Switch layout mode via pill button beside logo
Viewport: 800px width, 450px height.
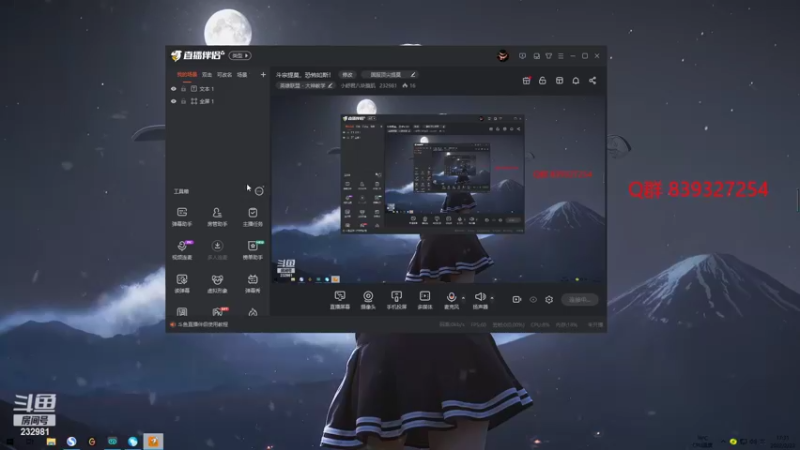click(x=239, y=56)
